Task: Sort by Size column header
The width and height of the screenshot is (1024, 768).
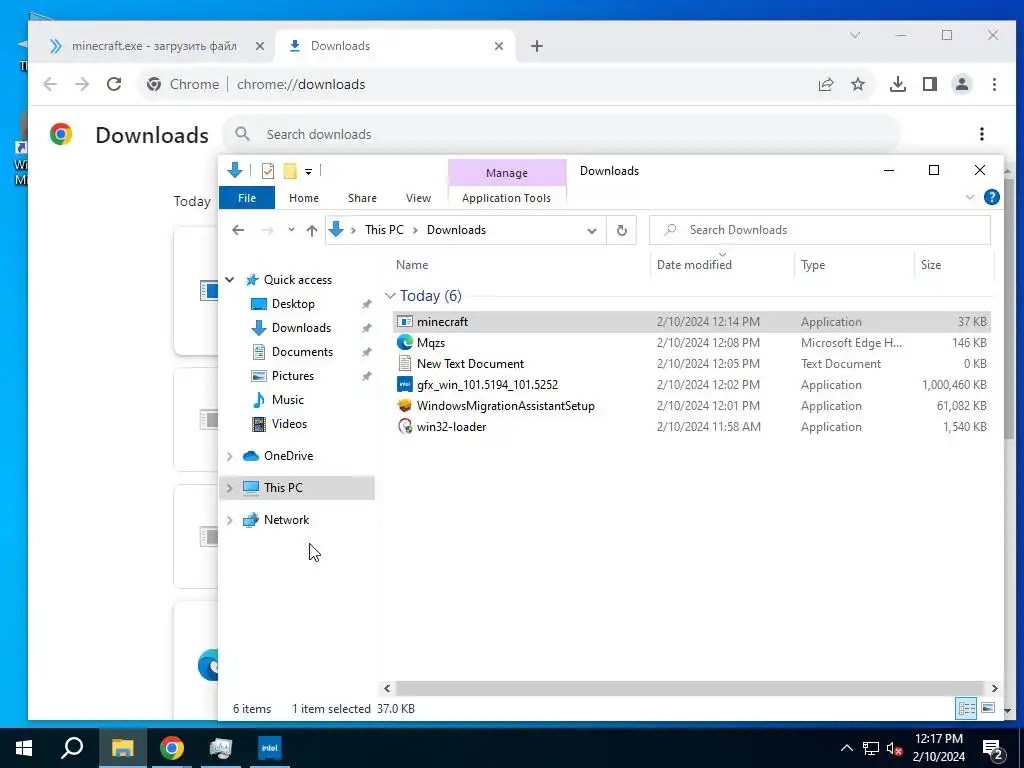Action: click(x=931, y=264)
